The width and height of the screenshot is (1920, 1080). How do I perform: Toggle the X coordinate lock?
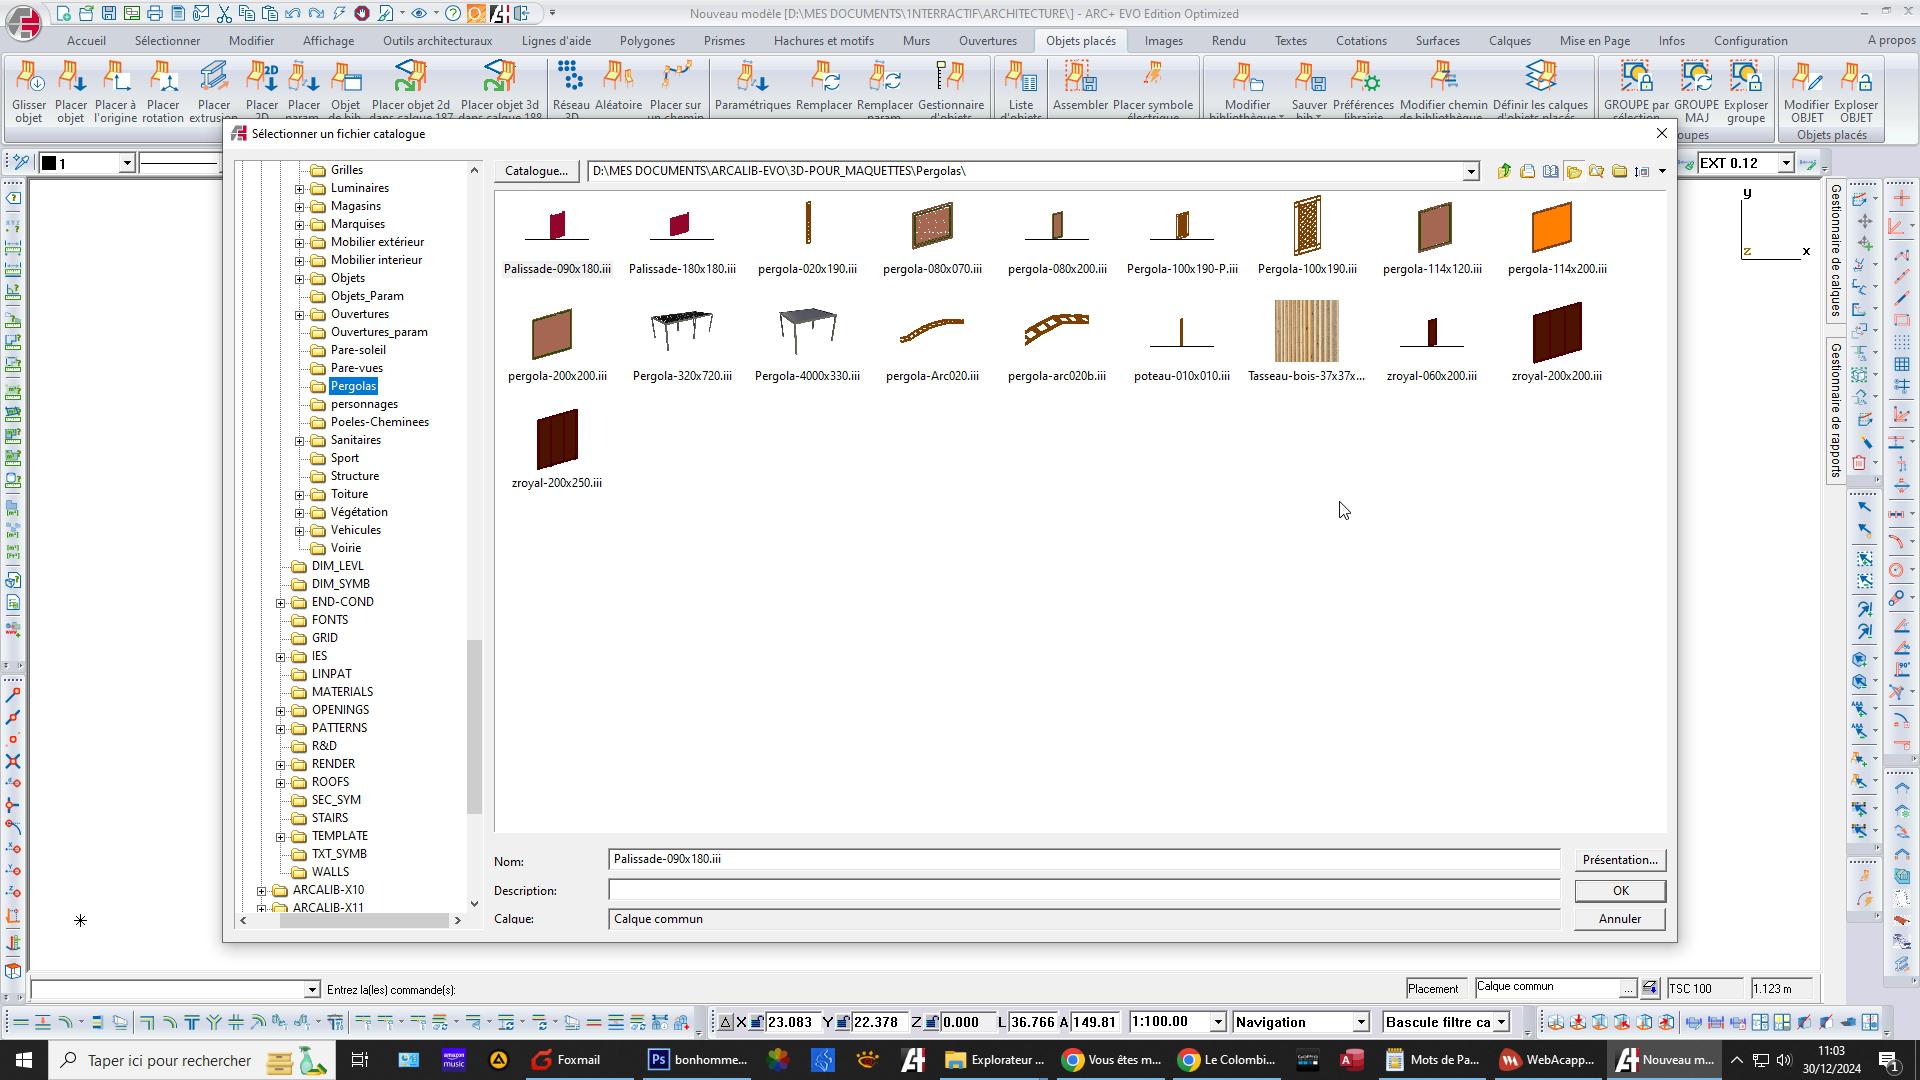(757, 1022)
